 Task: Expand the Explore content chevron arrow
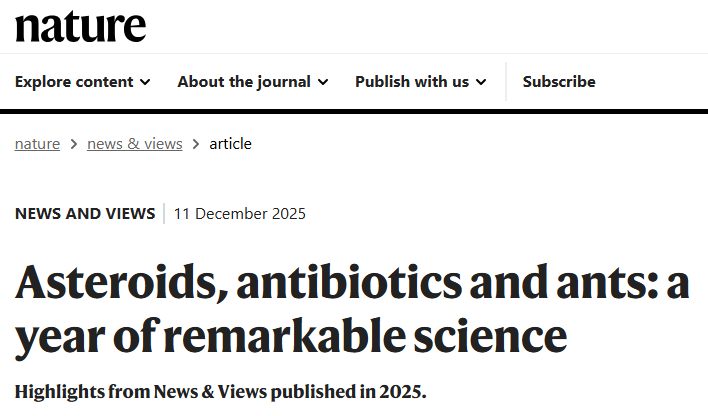click(x=146, y=82)
